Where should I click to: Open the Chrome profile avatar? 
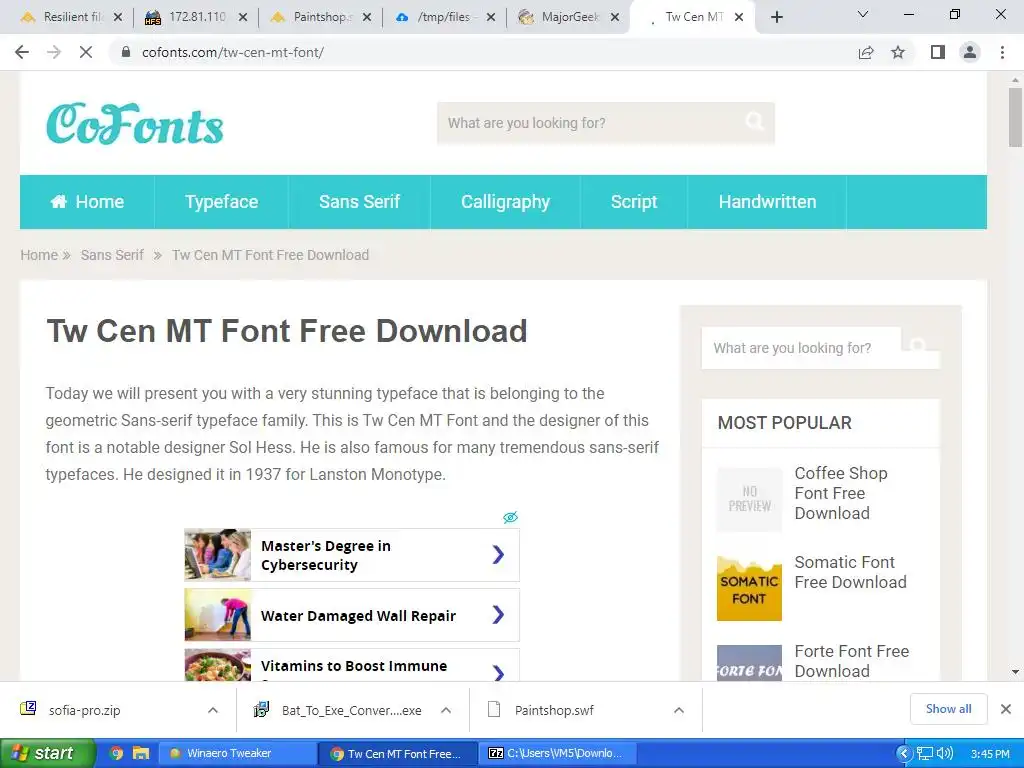(x=970, y=52)
